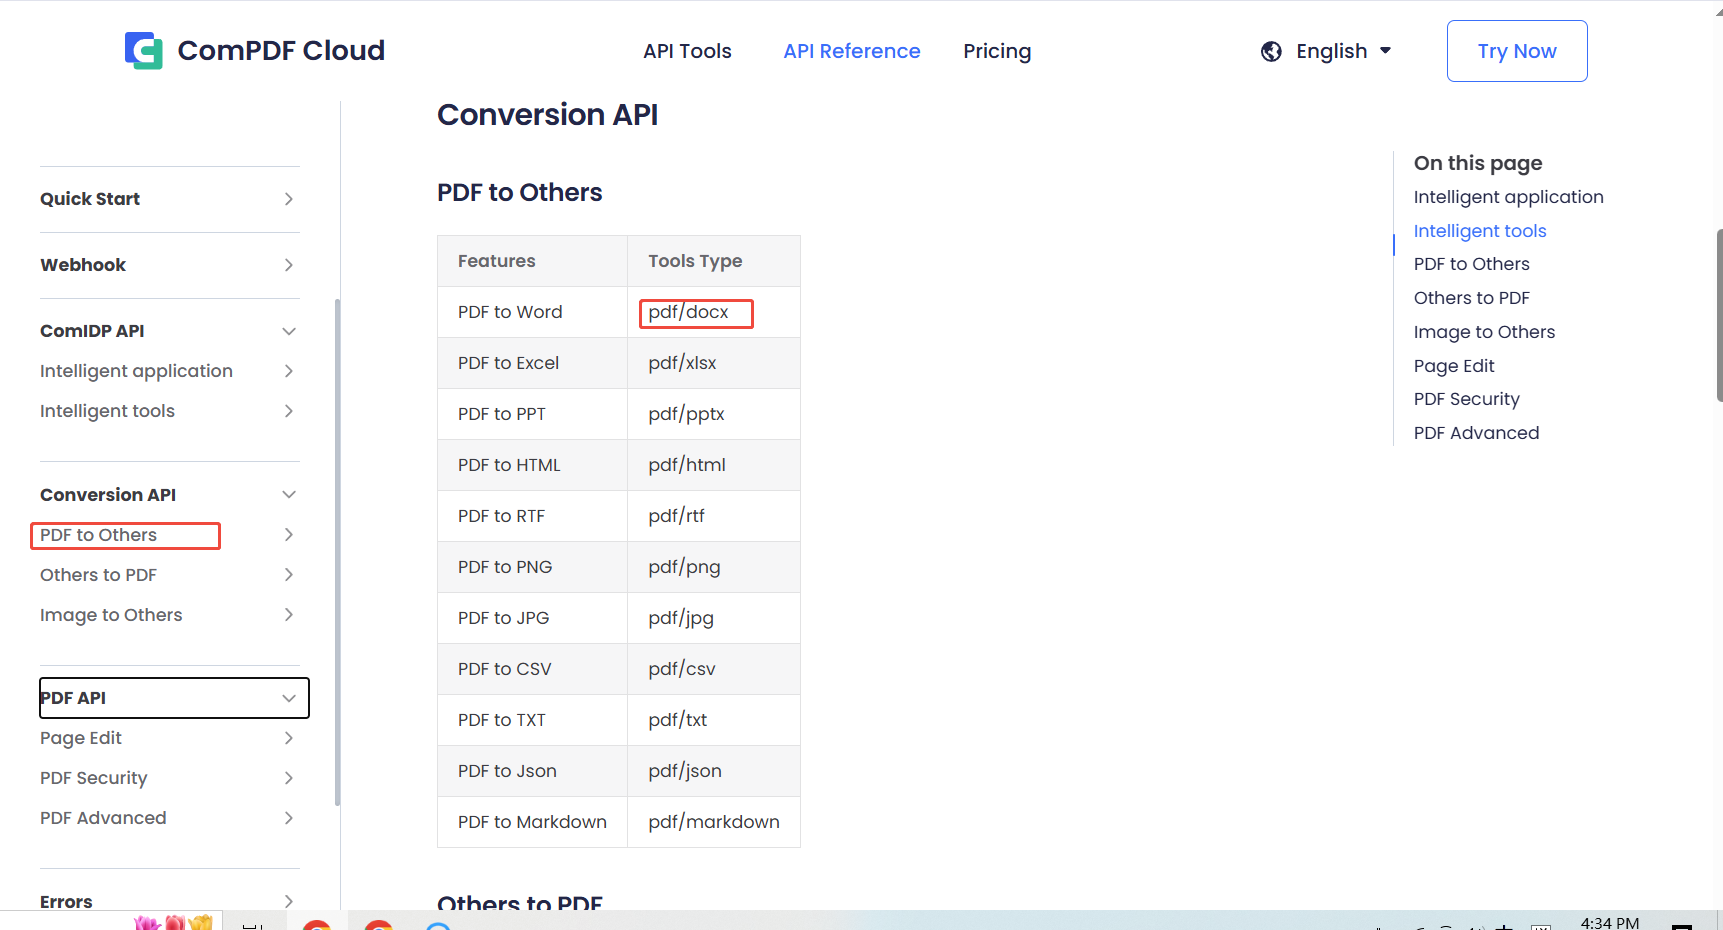1723x930 pixels.
Task: Open the Pricing page
Action: pyautogui.click(x=997, y=50)
